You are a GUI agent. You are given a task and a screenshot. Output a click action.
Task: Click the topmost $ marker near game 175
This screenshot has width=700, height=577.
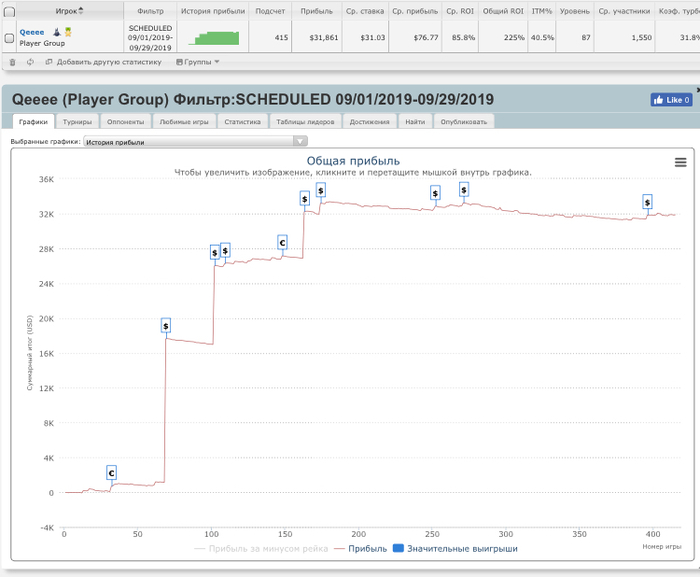tap(321, 190)
